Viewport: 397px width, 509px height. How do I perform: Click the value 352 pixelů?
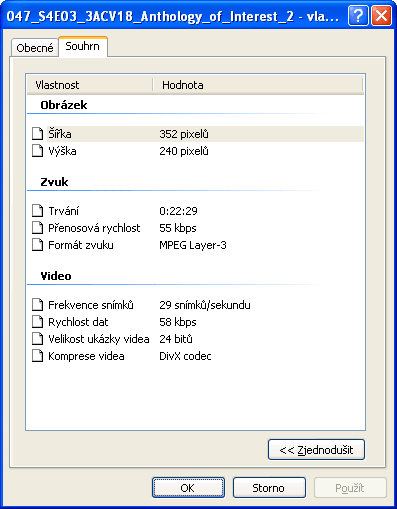184,134
